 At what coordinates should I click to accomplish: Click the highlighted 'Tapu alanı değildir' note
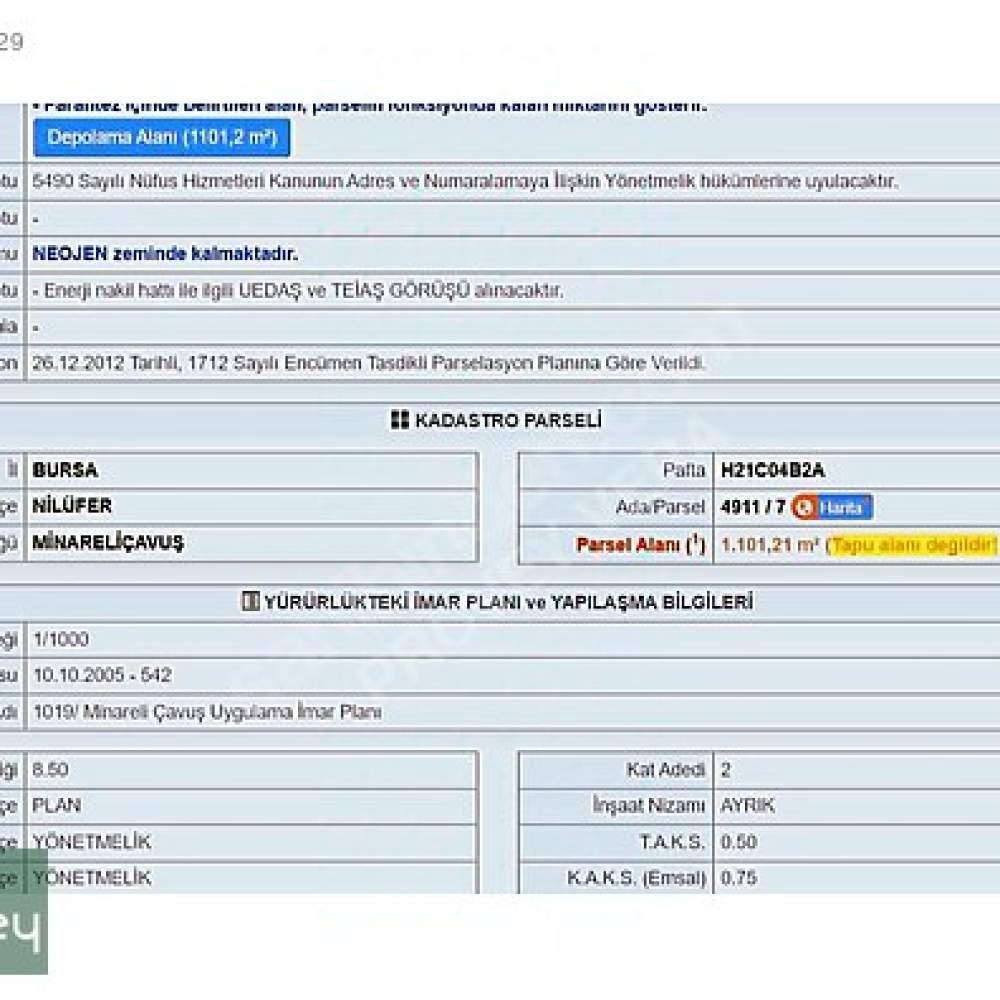912,545
